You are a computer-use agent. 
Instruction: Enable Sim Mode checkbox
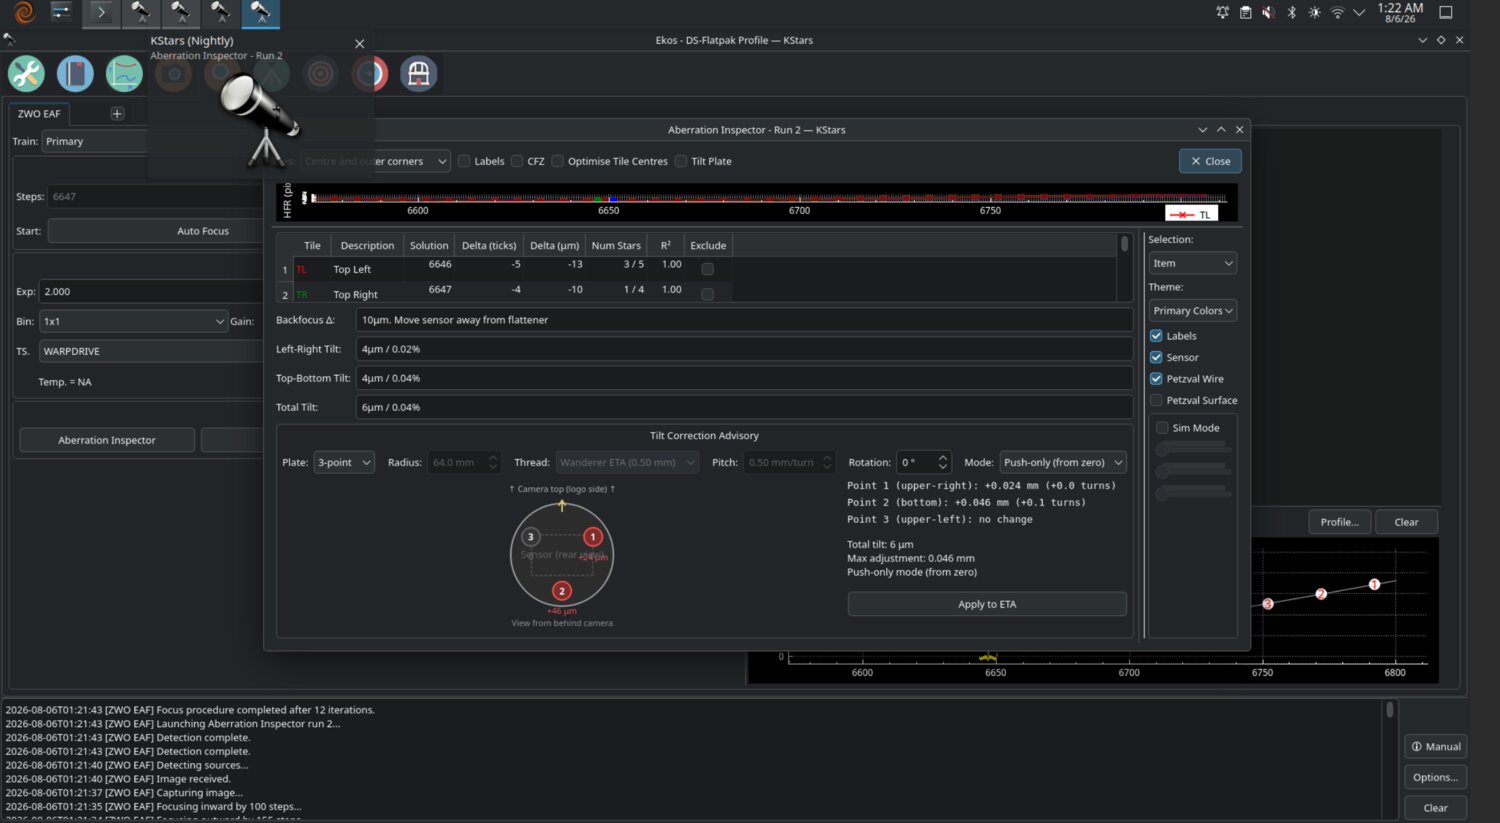1162,428
